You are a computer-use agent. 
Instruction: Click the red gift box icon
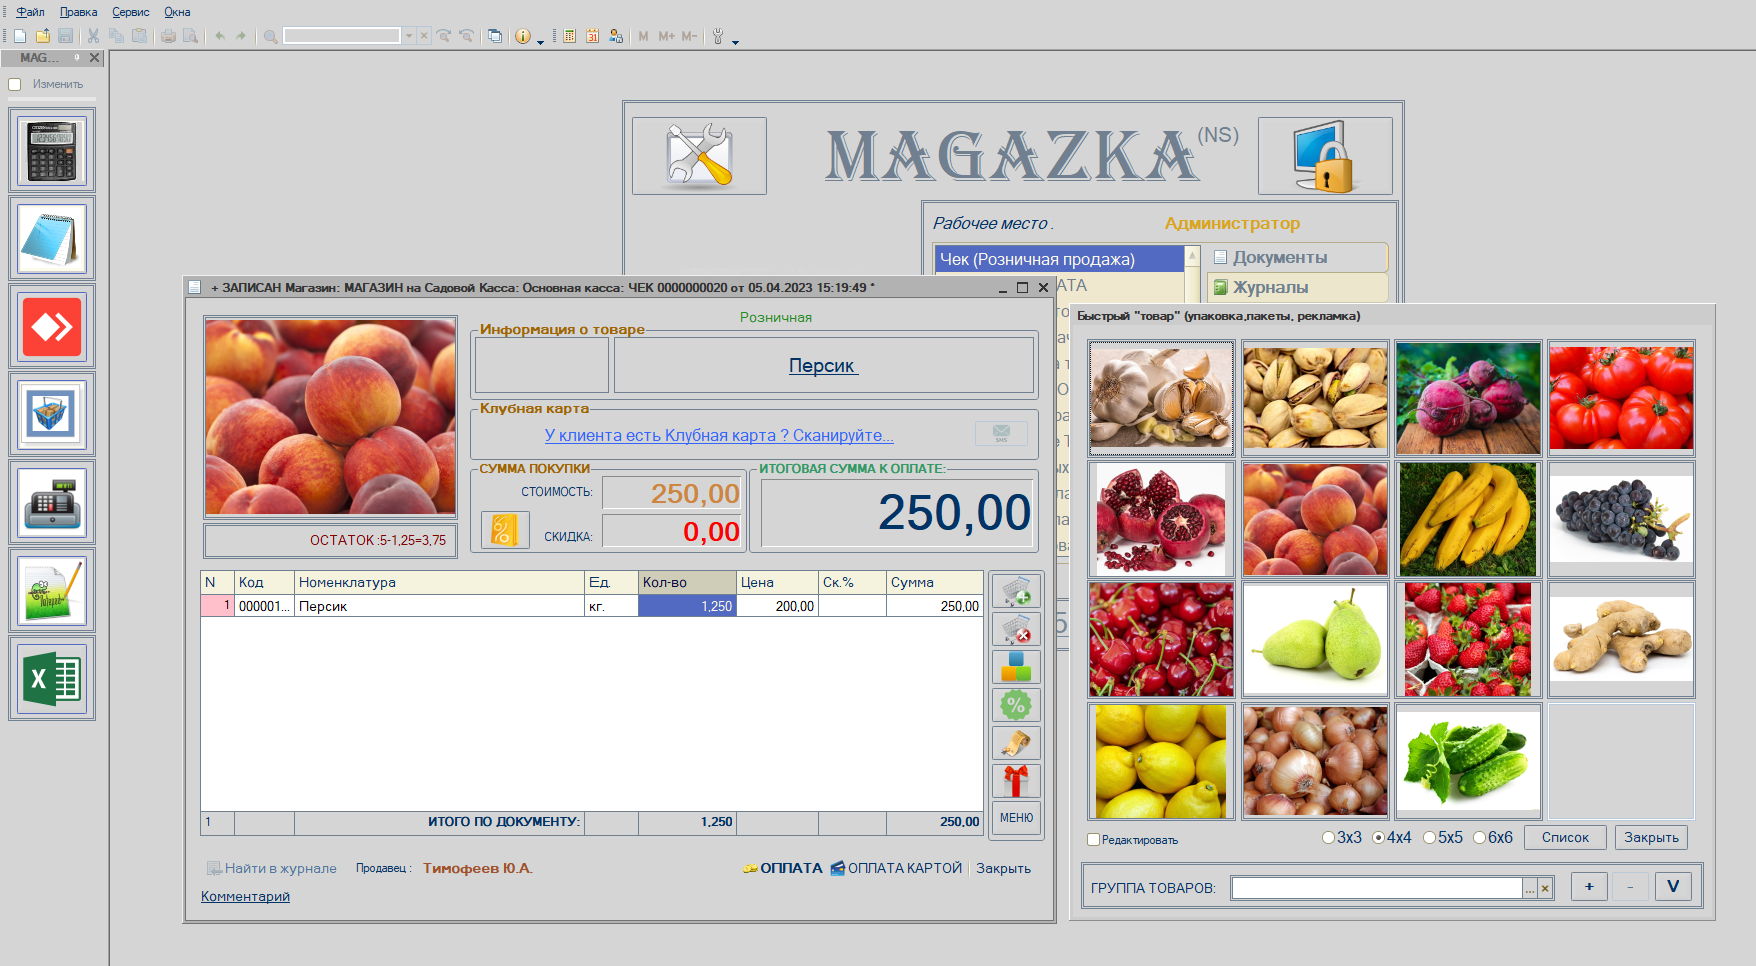coord(1016,781)
